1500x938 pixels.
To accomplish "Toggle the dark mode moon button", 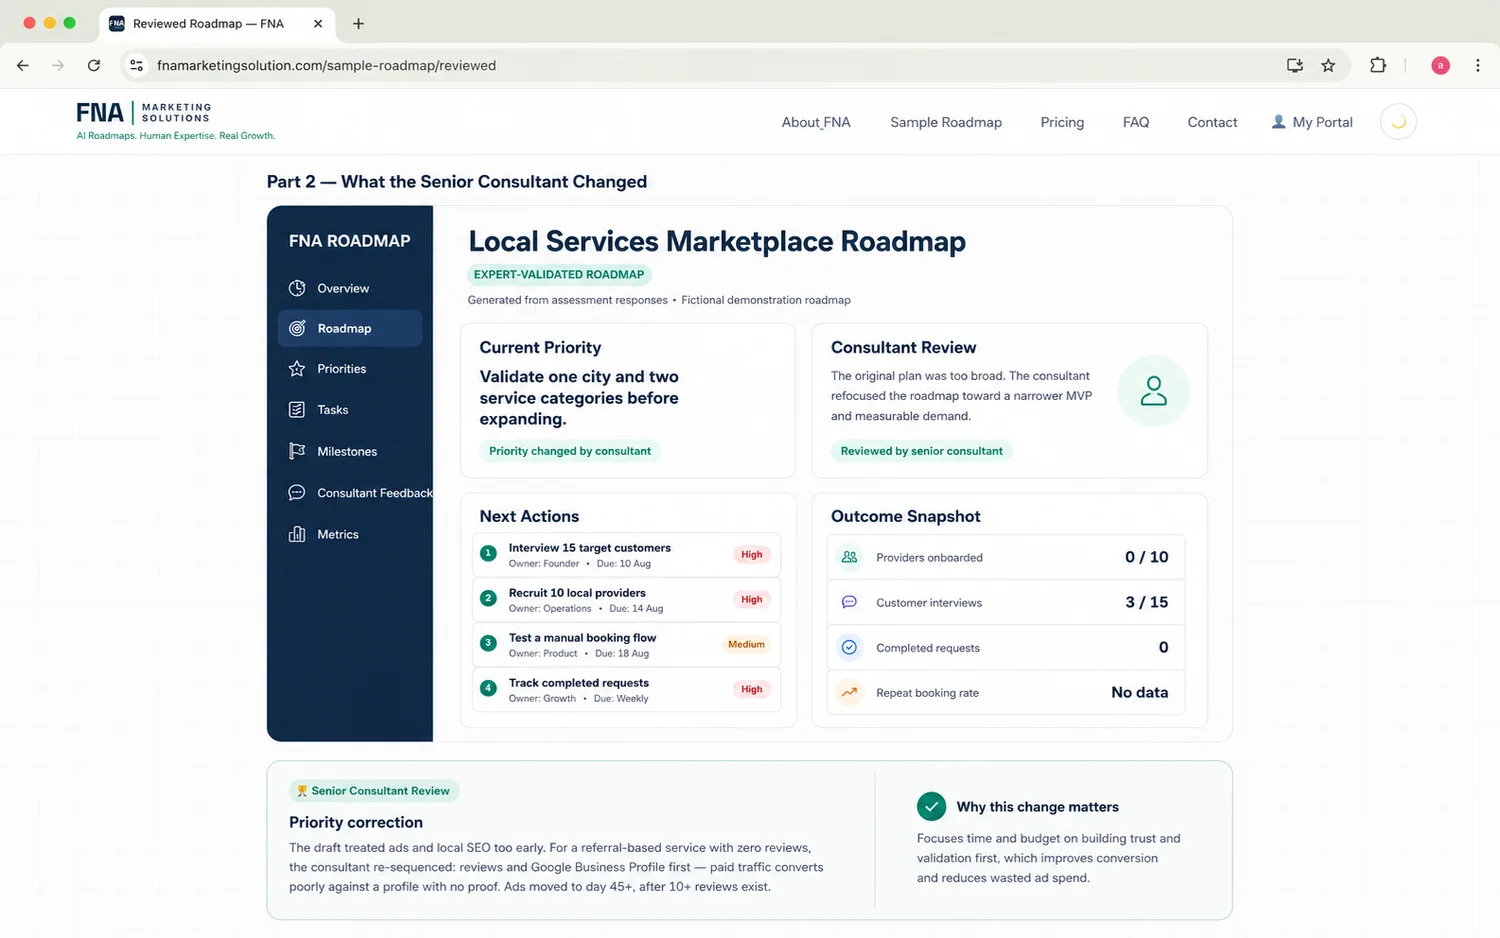I will point(1398,122).
